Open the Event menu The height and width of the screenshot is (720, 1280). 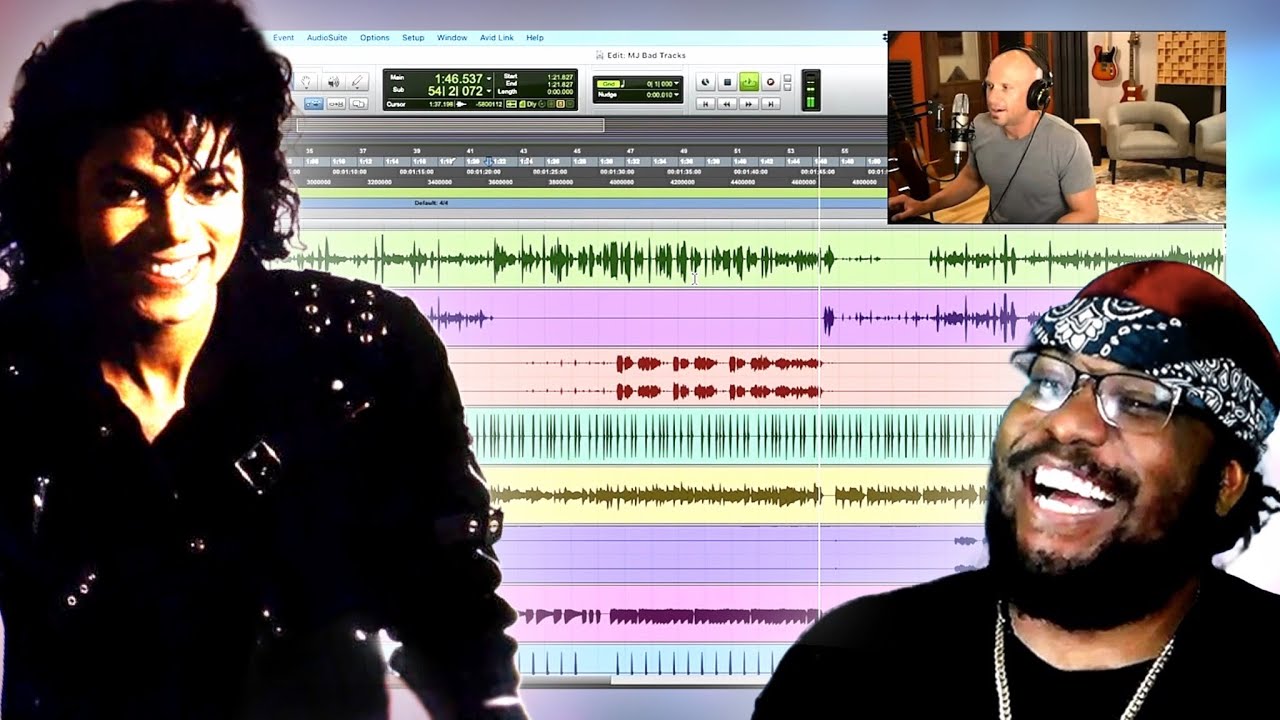pos(283,38)
